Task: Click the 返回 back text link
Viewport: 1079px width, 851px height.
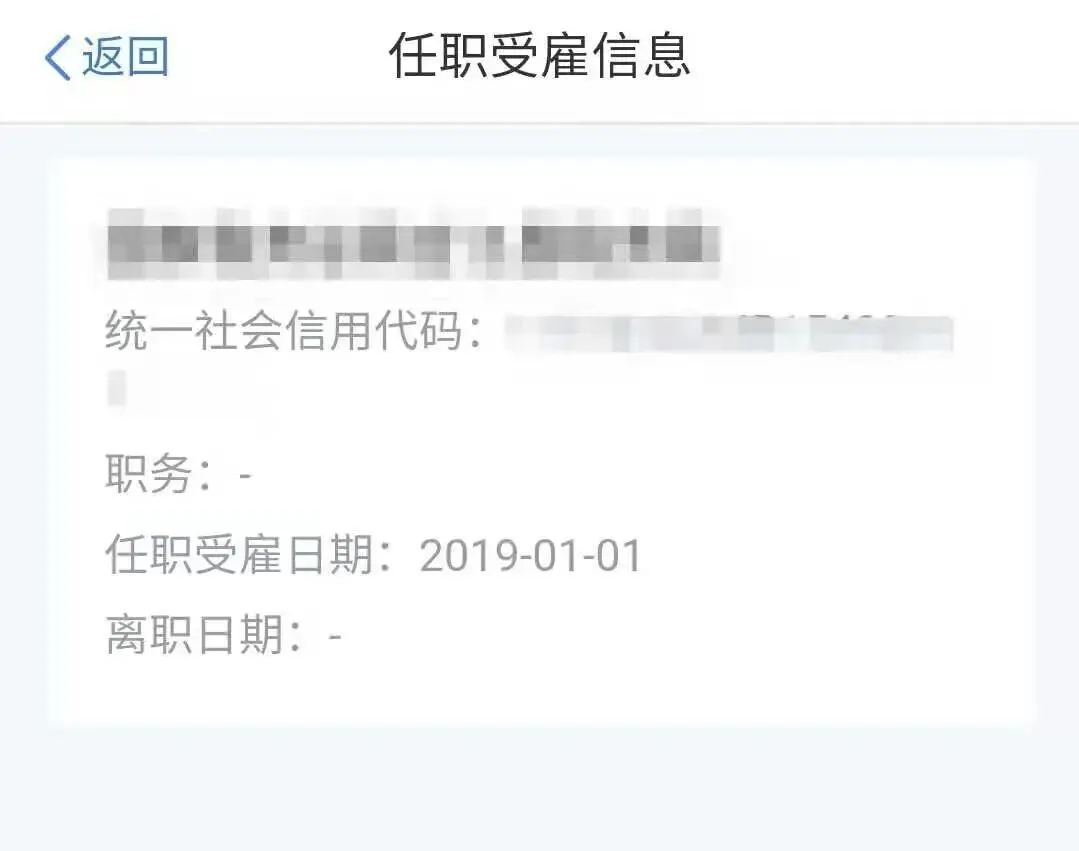Action: [x=125, y=56]
